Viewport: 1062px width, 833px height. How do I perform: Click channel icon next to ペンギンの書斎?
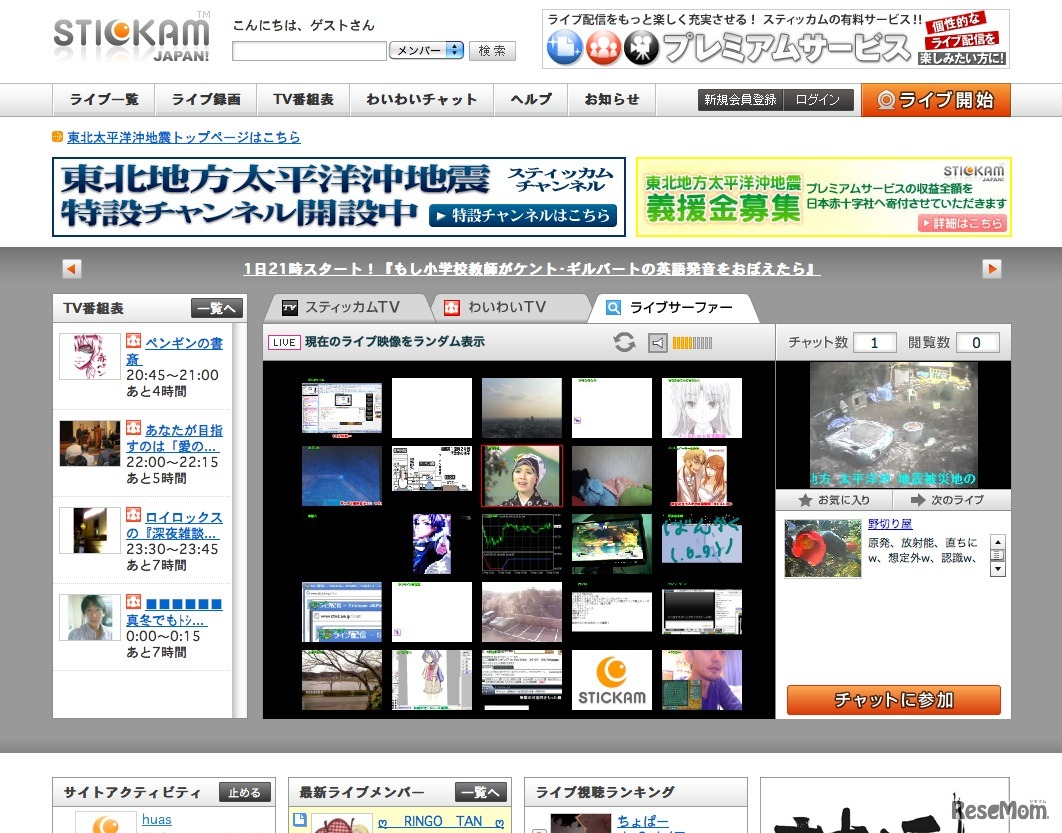[x=134, y=342]
